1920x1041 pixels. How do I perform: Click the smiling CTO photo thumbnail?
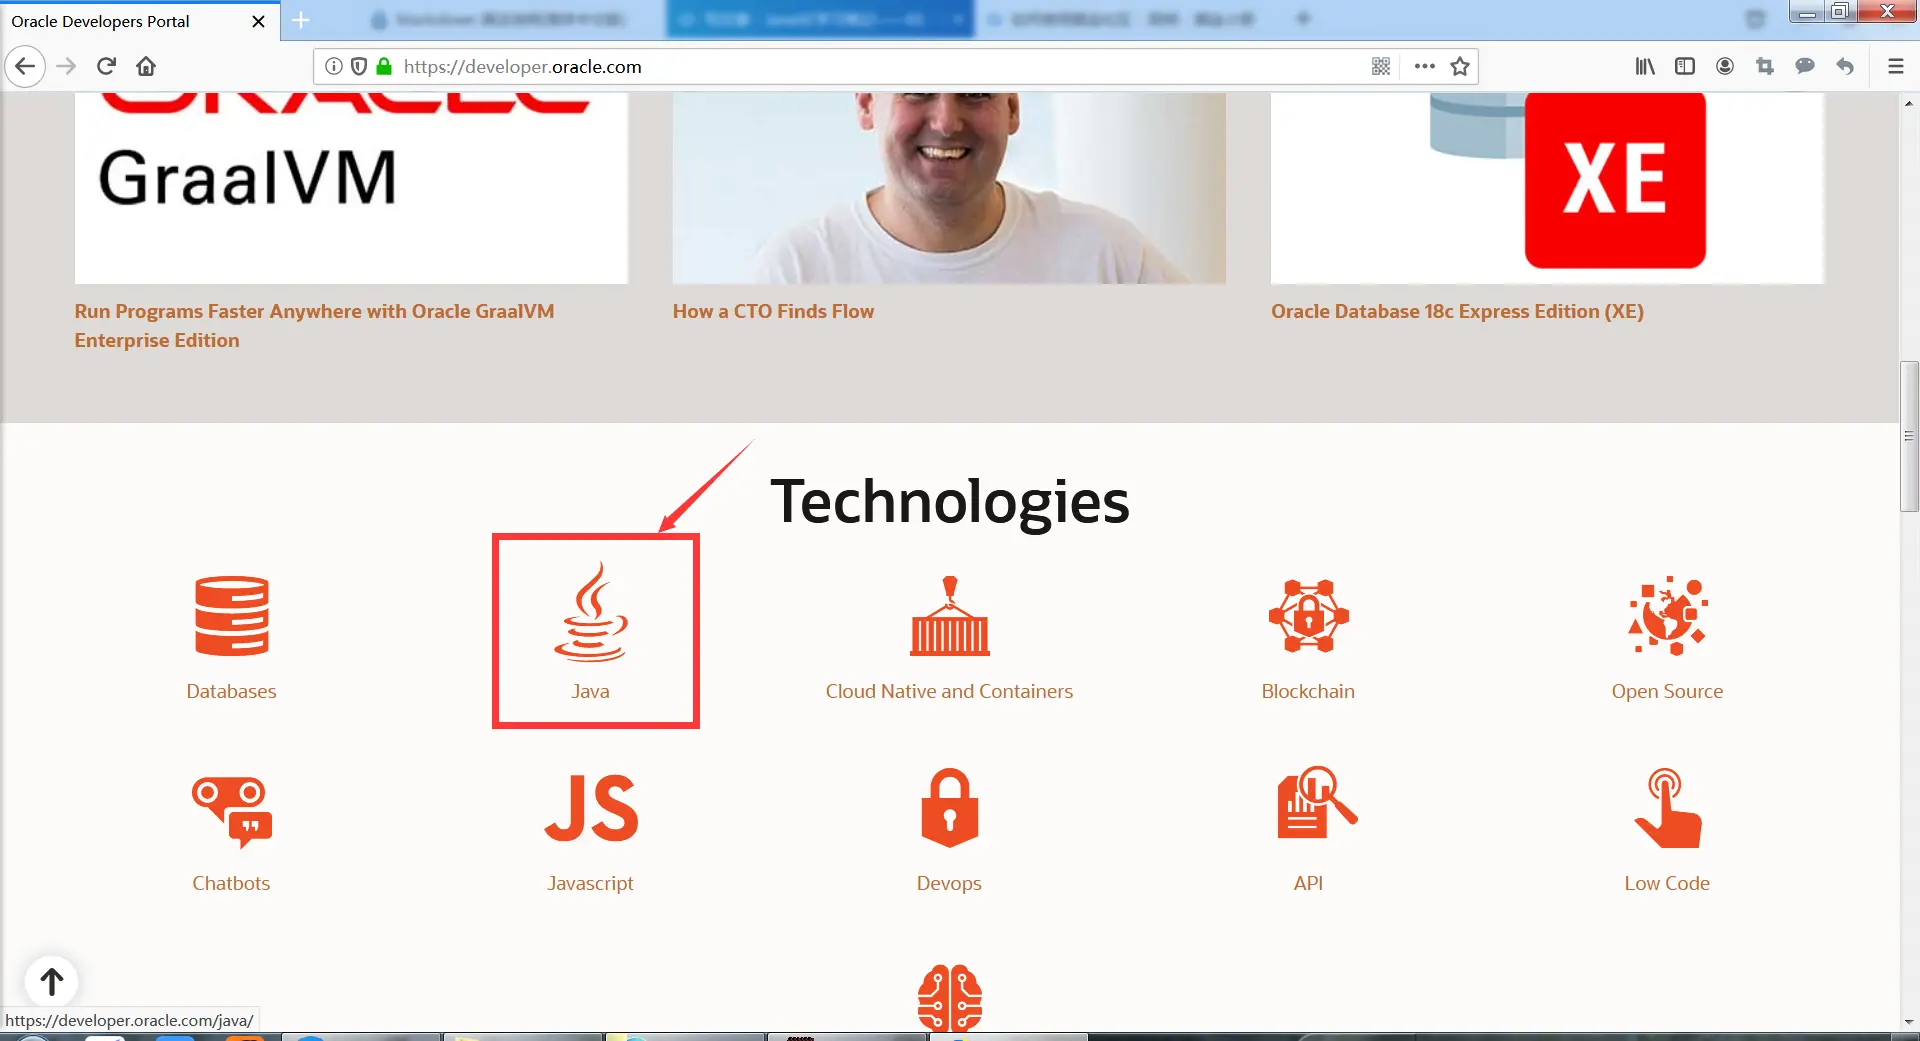949,188
